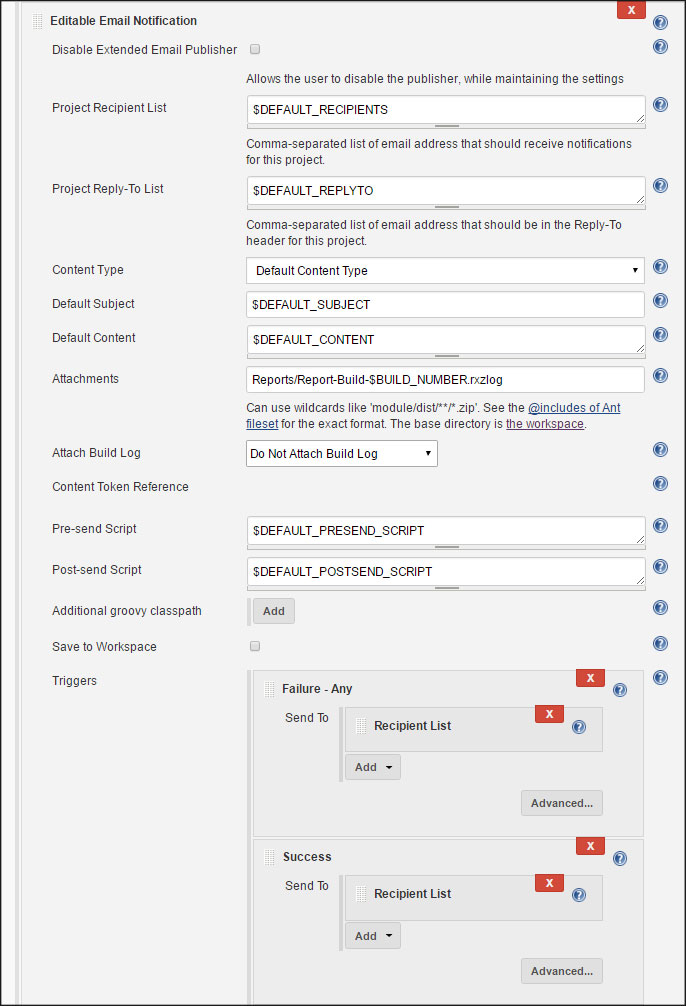The width and height of the screenshot is (686, 1006).
Task: Click the 'Content Token Reference' label
Action: coord(121,487)
